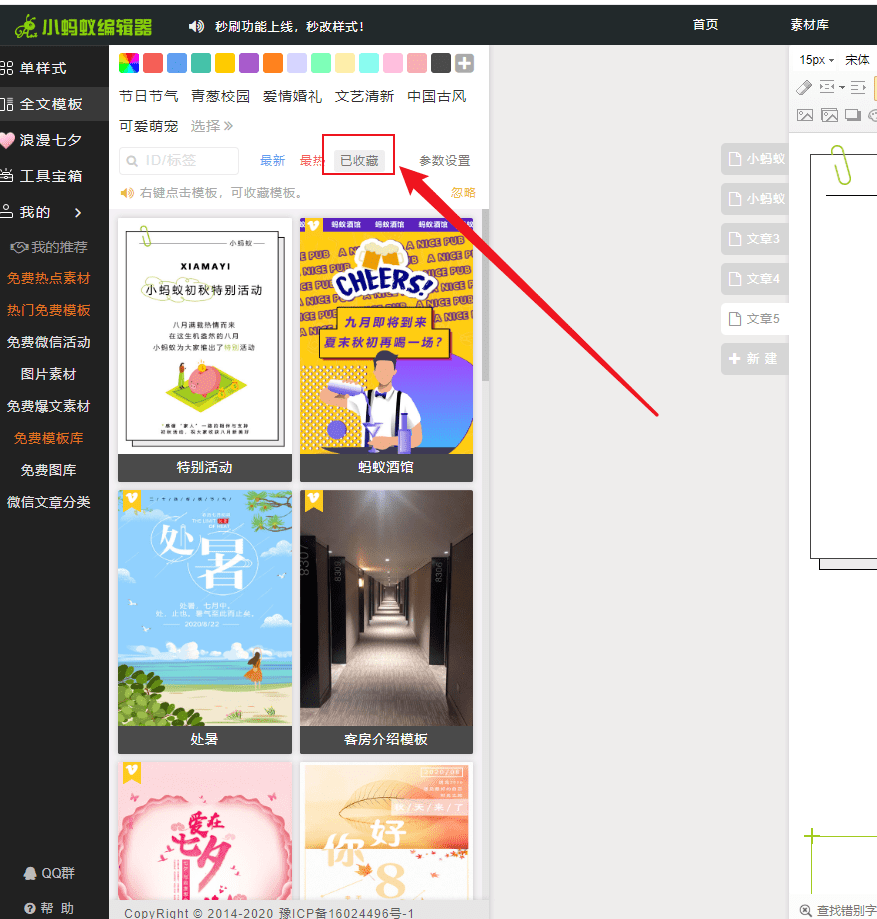Click the sound speaker announcement icon

tap(196, 26)
